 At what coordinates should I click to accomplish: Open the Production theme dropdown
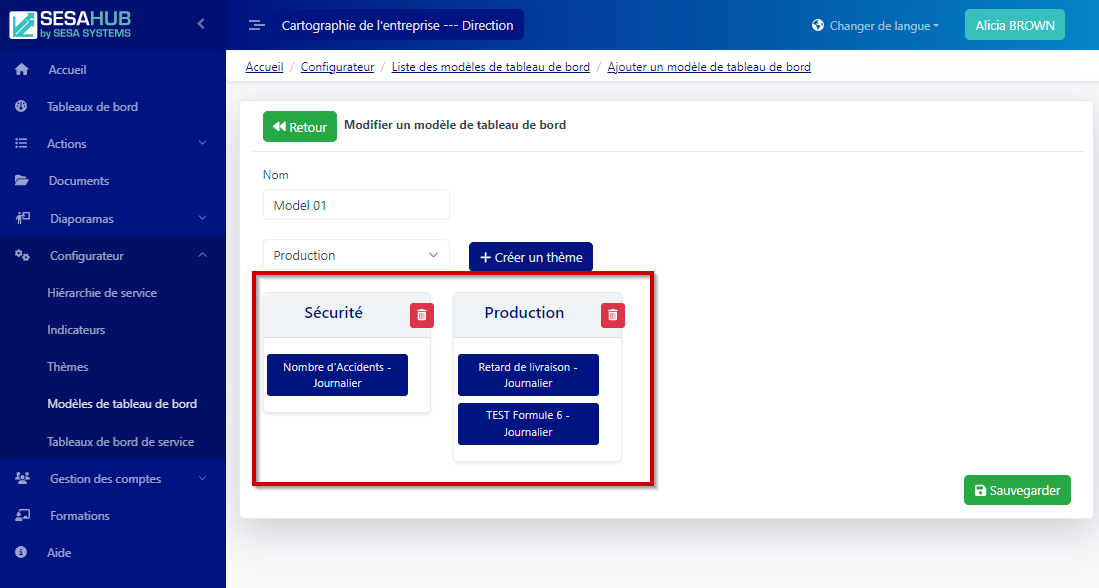tap(355, 255)
